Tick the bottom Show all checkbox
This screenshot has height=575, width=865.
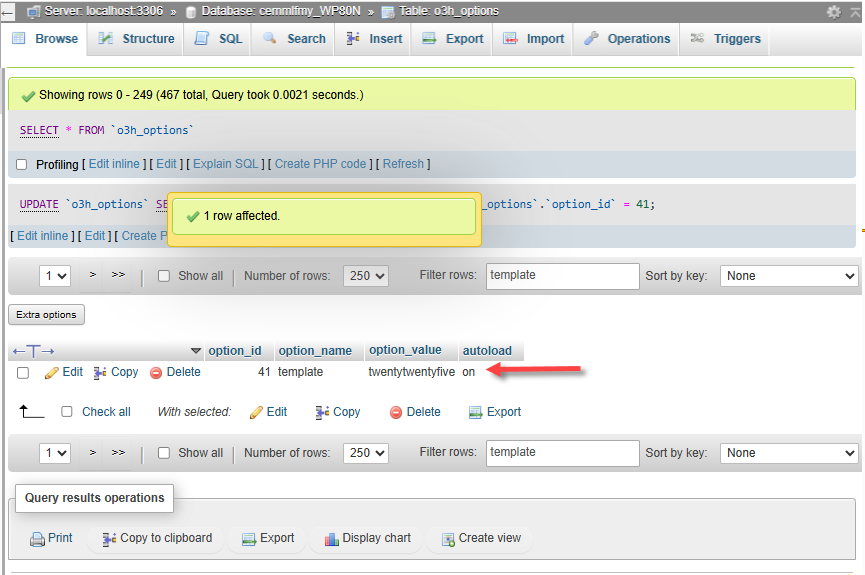164,453
